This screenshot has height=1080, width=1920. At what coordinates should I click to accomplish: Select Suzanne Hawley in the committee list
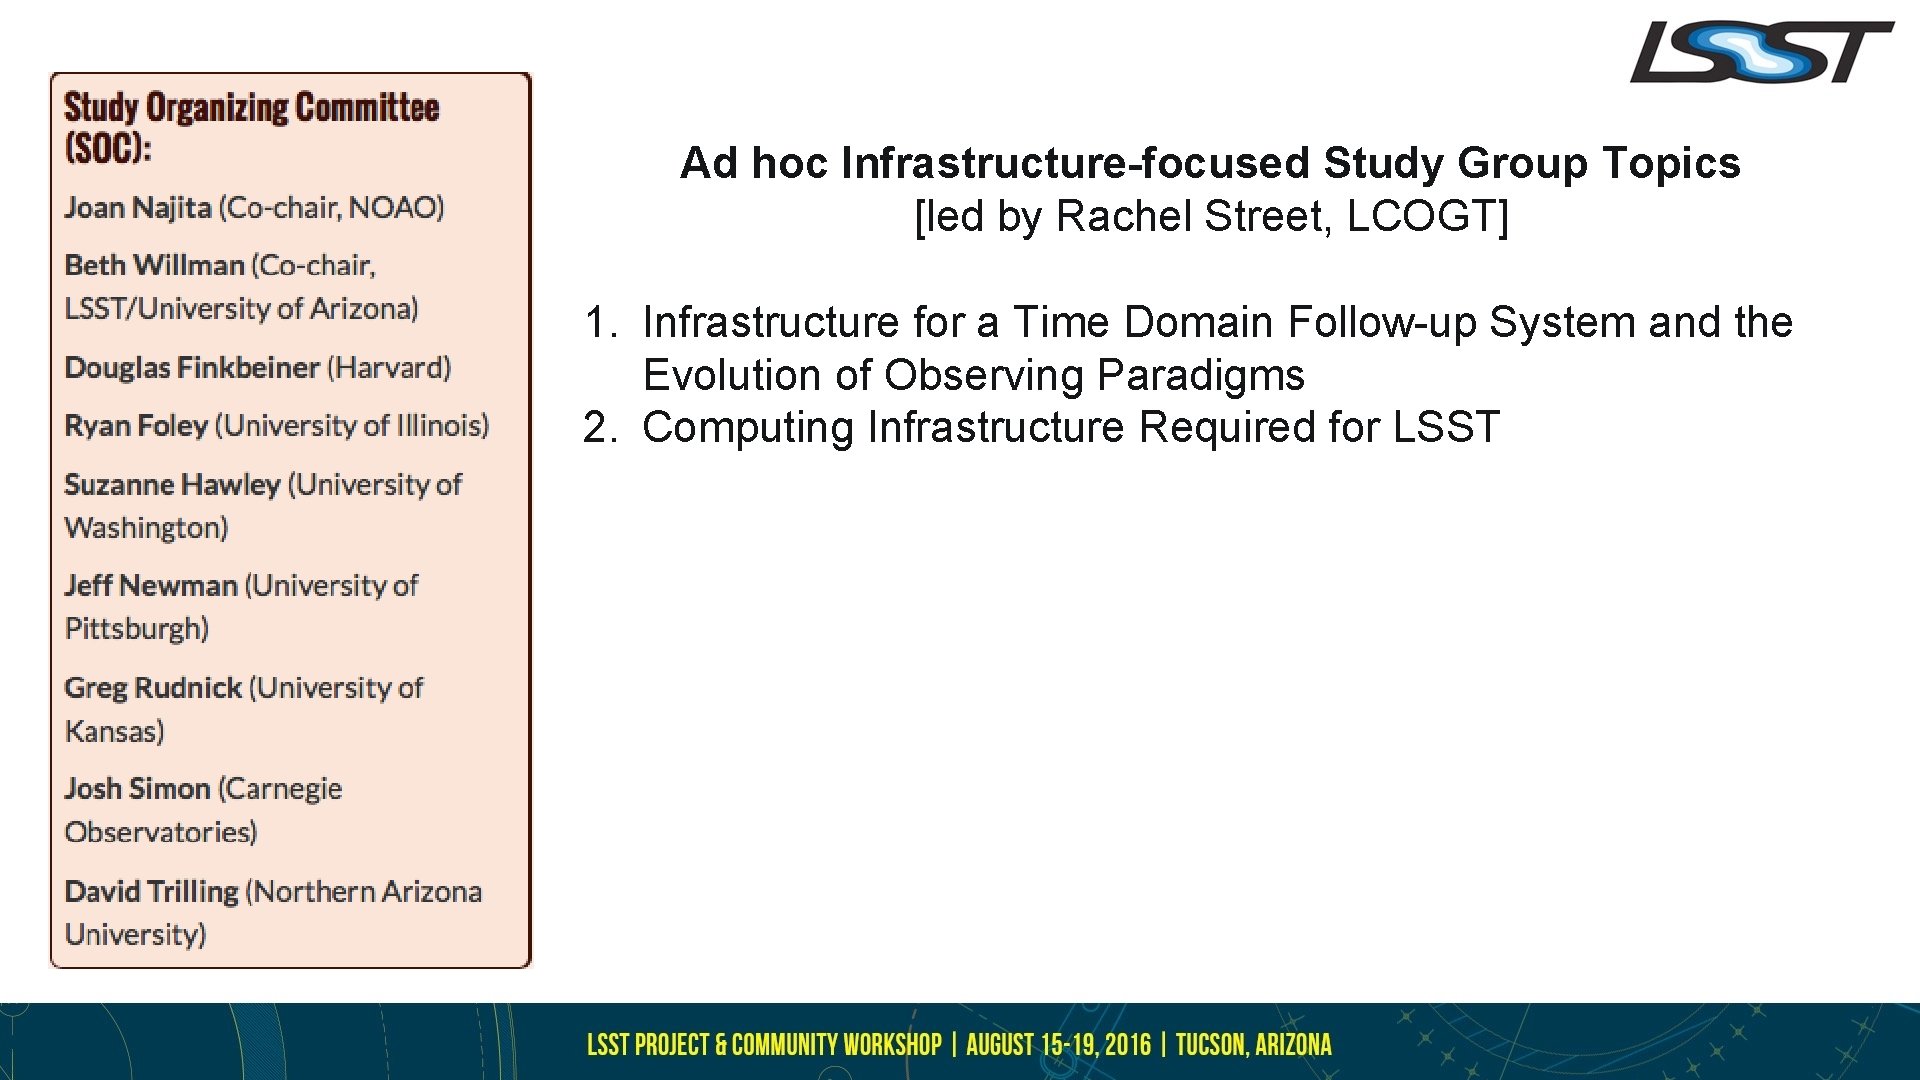tap(172, 485)
